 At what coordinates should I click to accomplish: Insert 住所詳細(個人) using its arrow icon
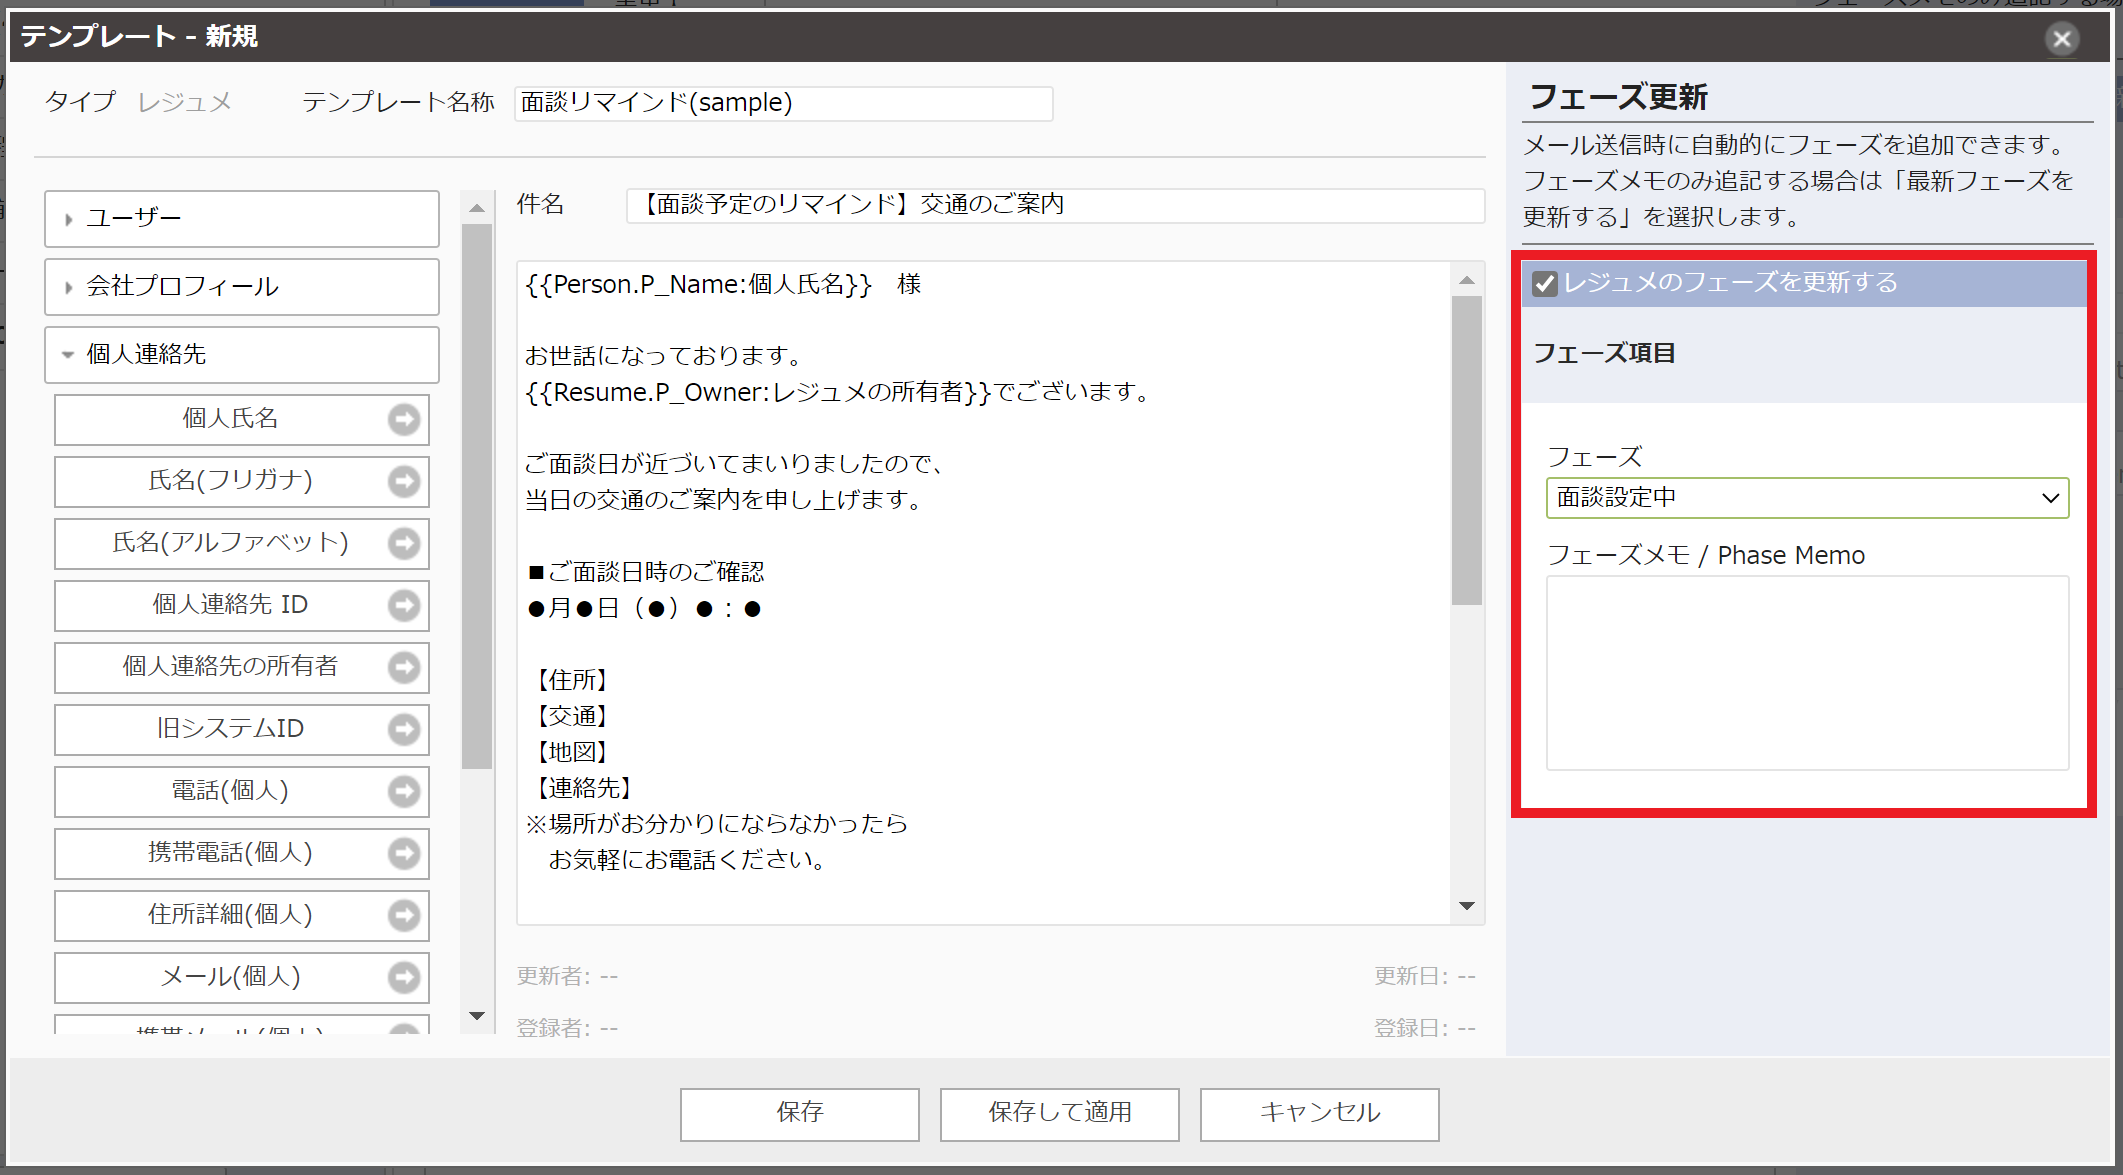click(x=404, y=916)
